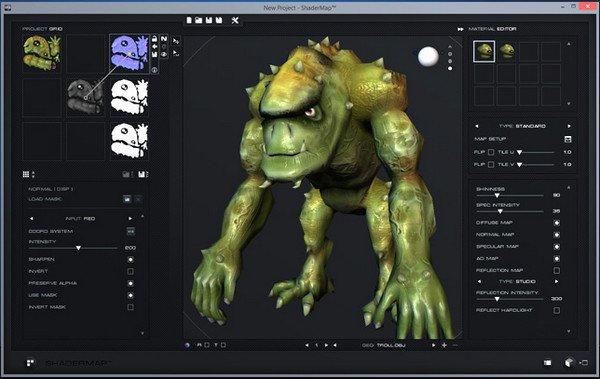Click the grid size up-down stepper arrows
Image resolution: width=600 pixels, height=379 pixels.
33,175
